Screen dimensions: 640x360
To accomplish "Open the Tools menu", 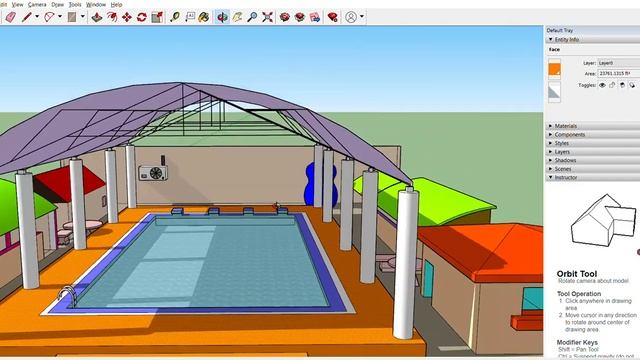I will [x=75, y=4].
